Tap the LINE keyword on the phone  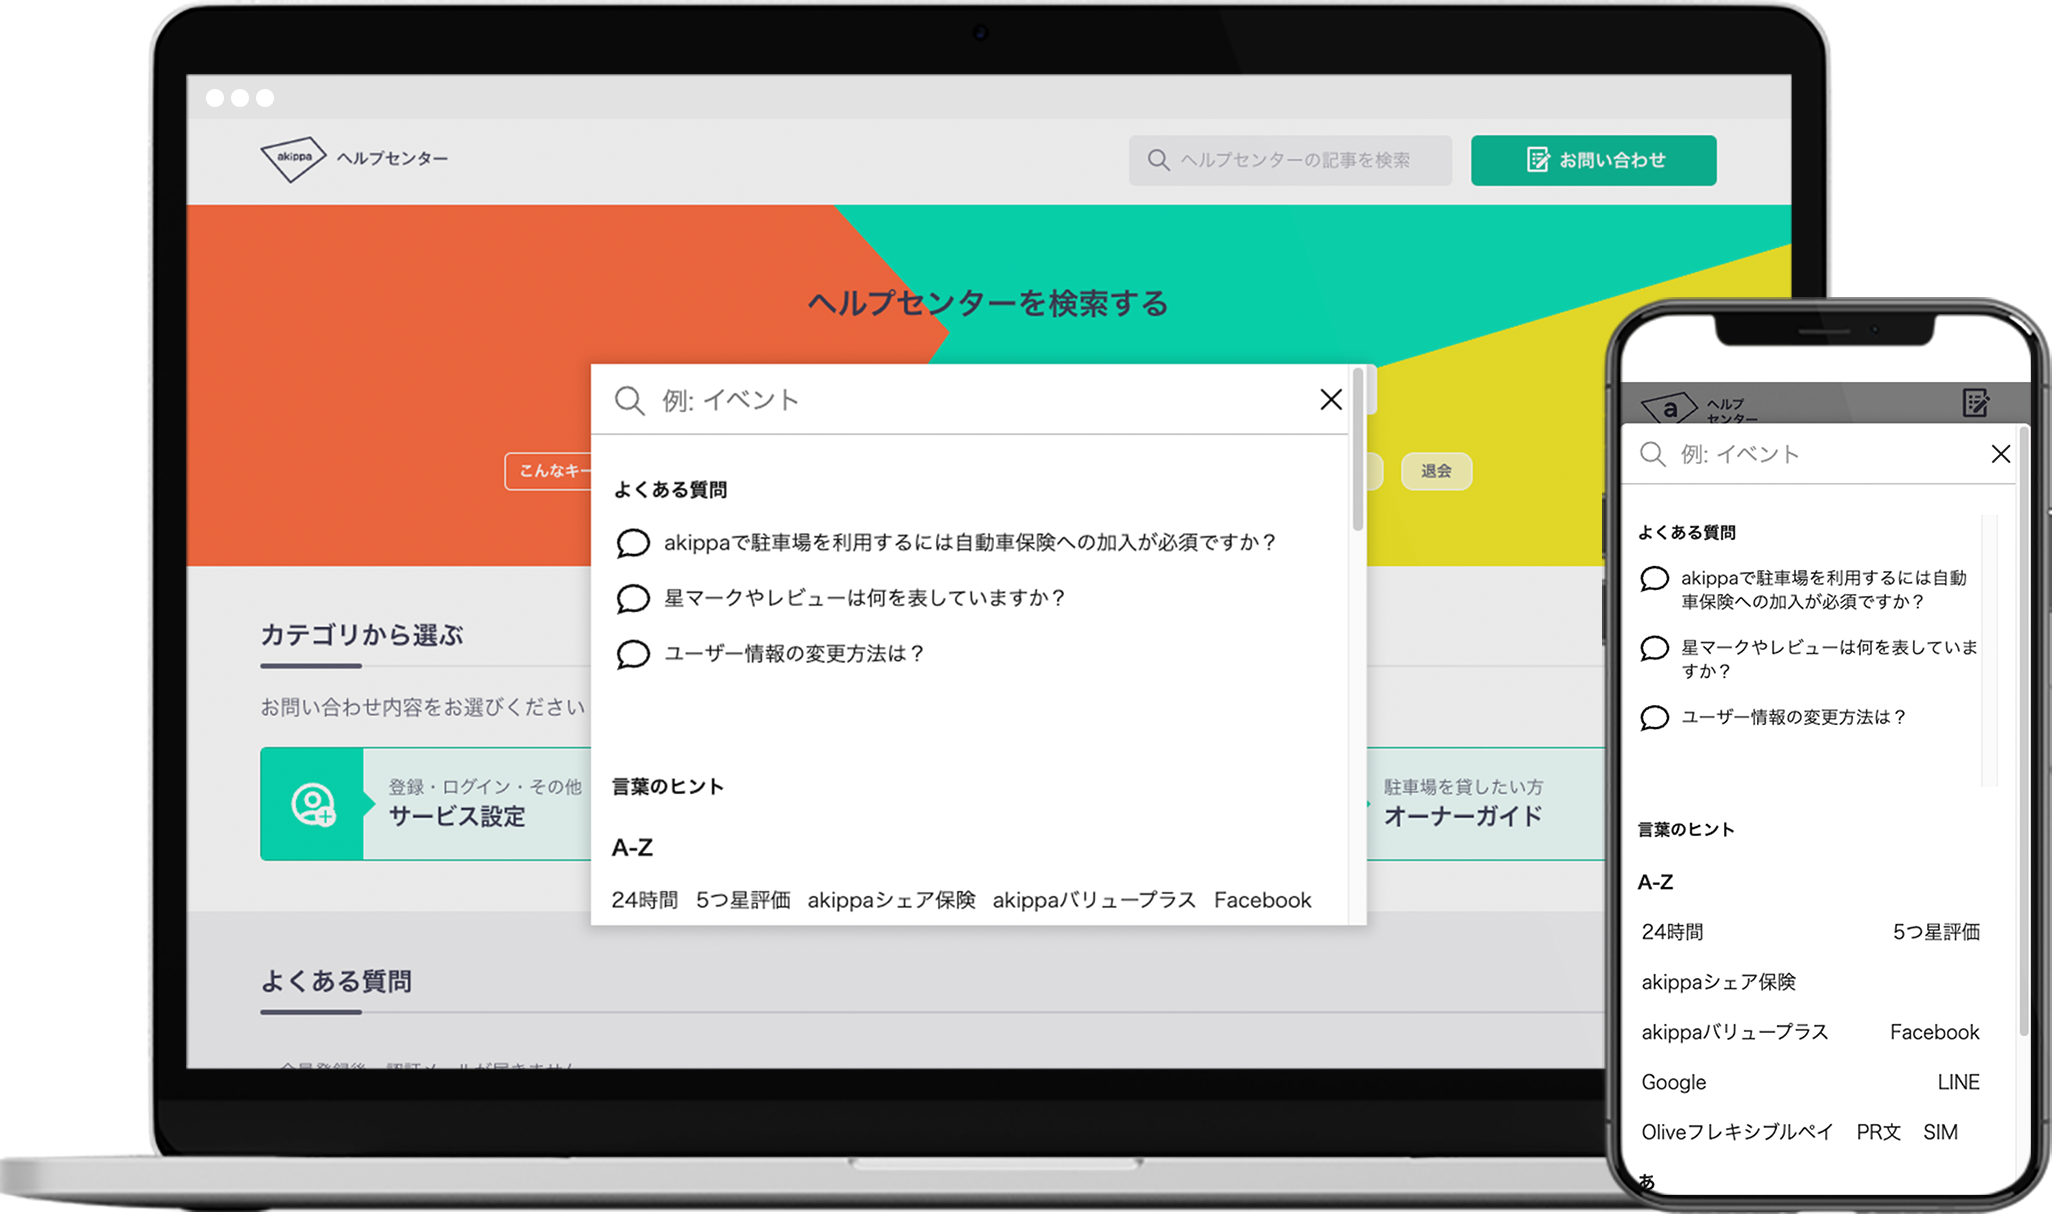(1959, 1082)
